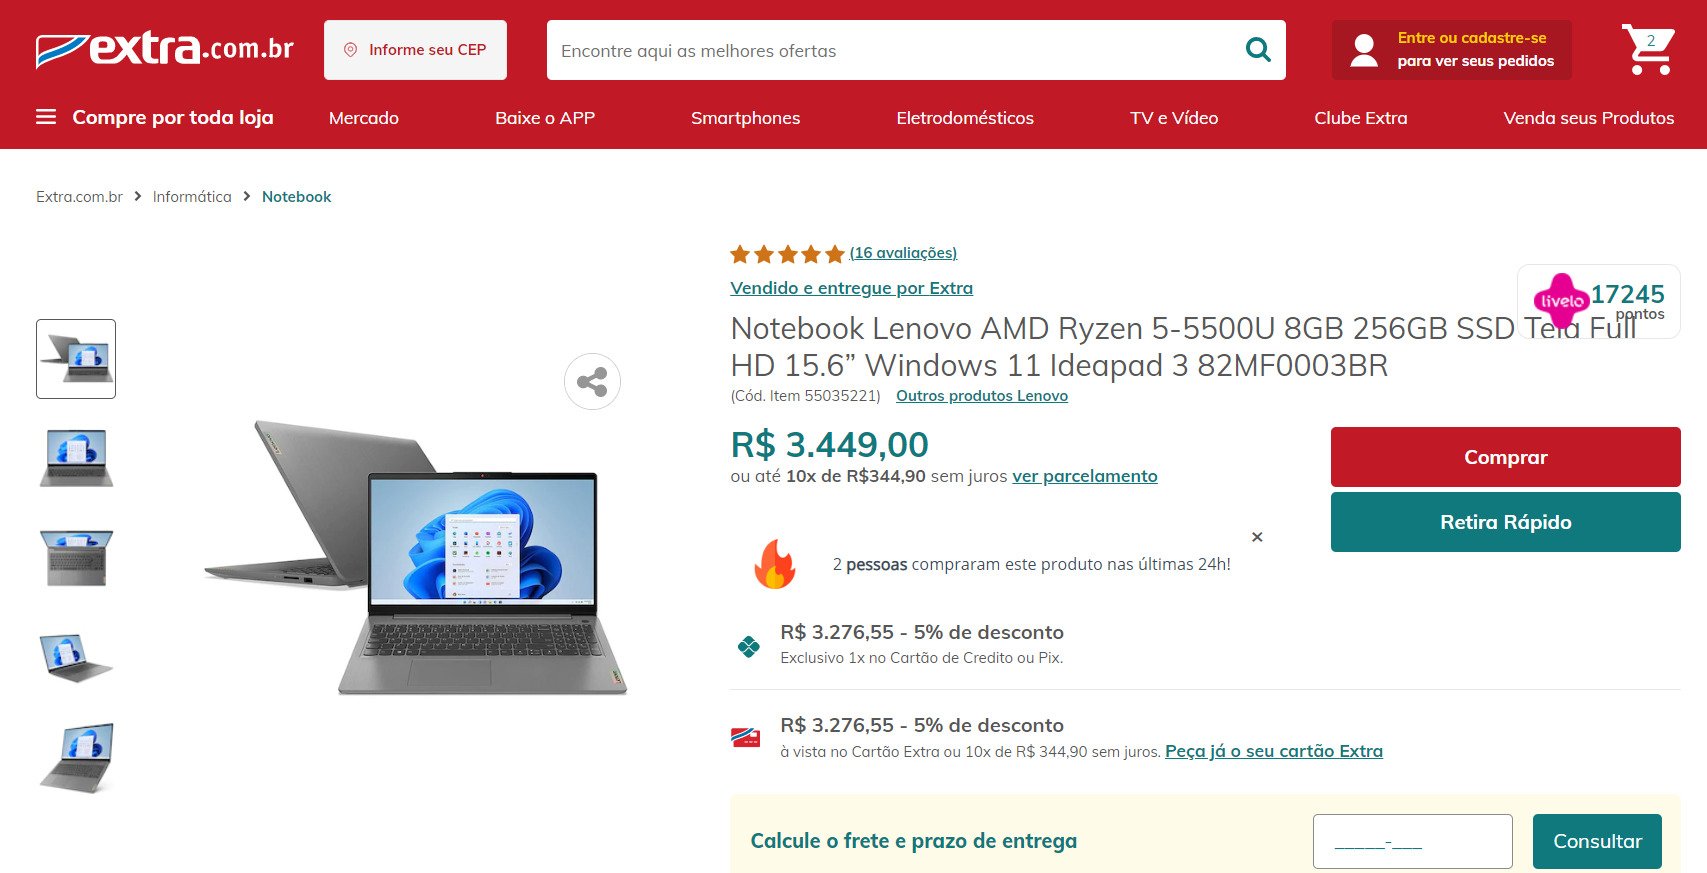The width and height of the screenshot is (1707, 873).
Task: Click the search magnifier icon
Action: tap(1258, 49)
